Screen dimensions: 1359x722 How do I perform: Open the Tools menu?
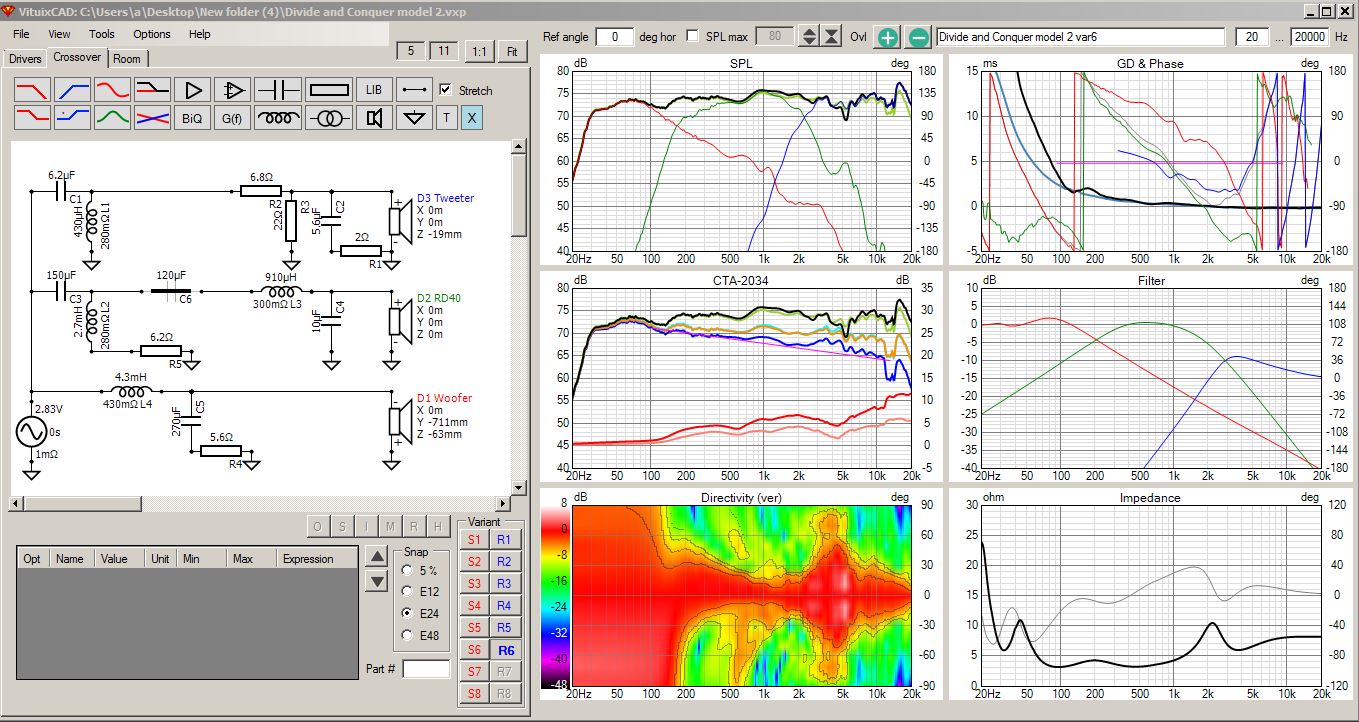102,34
